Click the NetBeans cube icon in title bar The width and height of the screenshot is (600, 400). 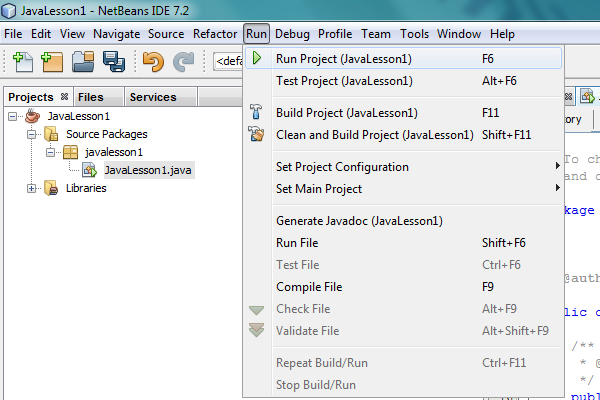pyautogui.click(x=8, y=10)
